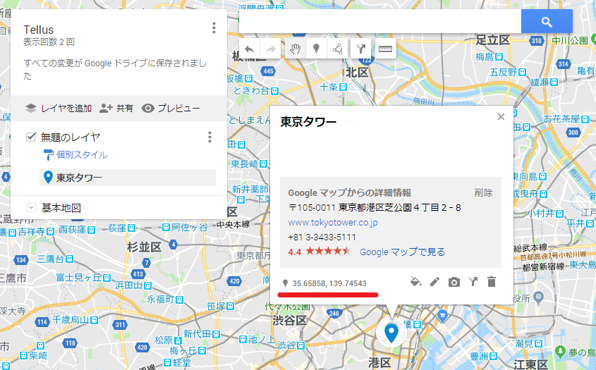This screenshot has width=596, height=370.
Task: Uncheck the 無題のレイヤ layer checkbox
Action: point(31,137)
